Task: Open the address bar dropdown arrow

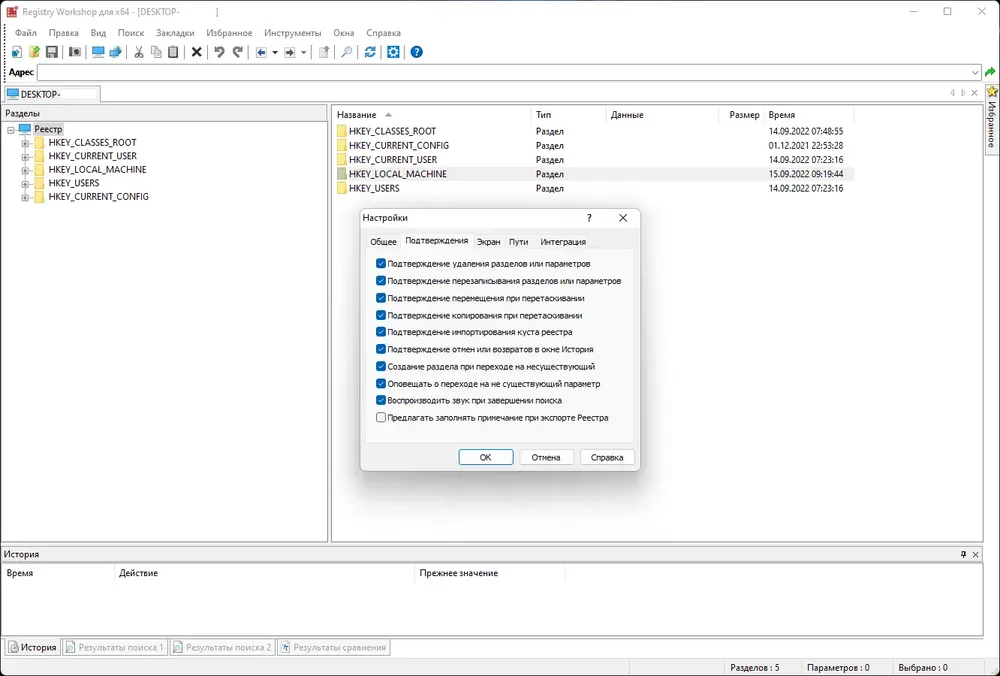Action: click(x=975, y=73)
